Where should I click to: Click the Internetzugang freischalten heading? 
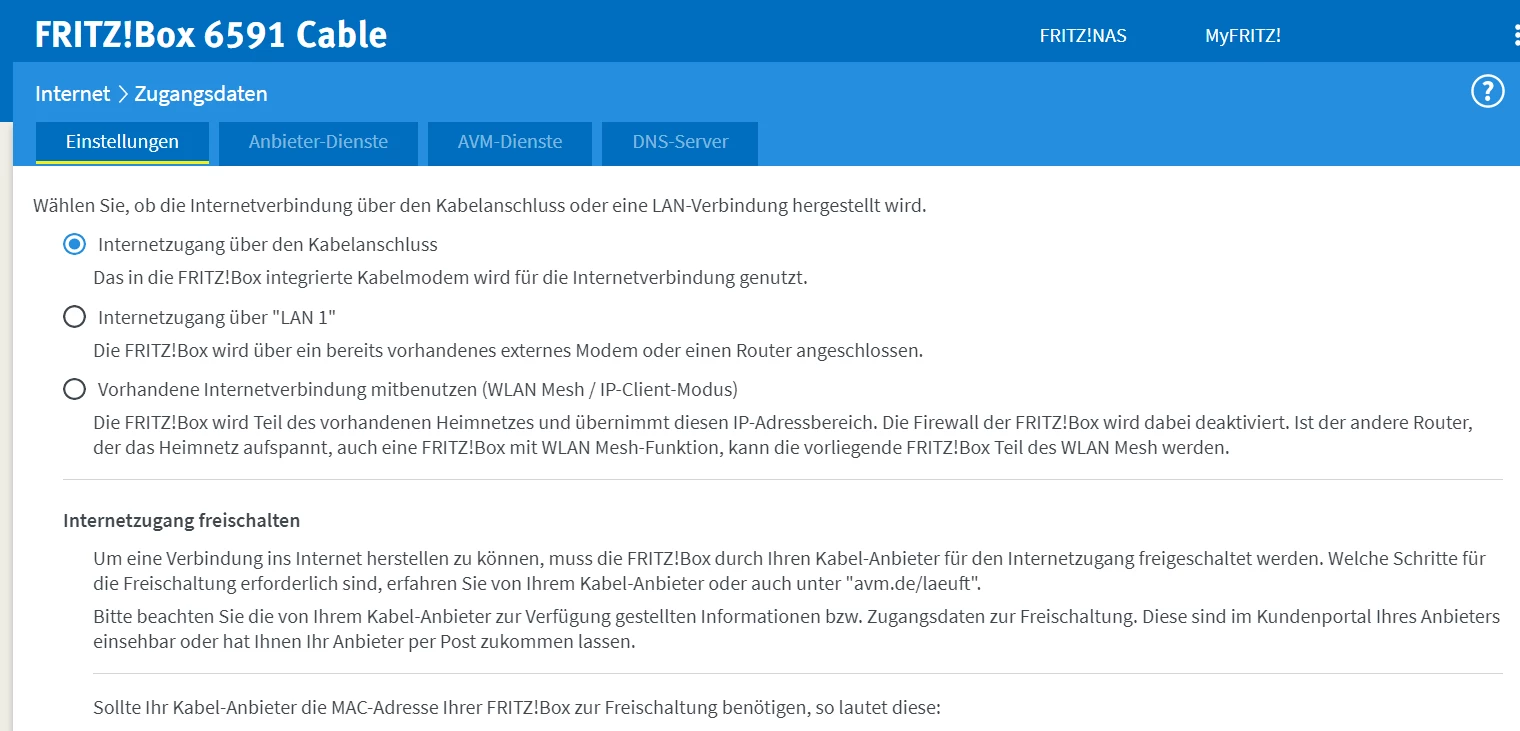[182, 521]
